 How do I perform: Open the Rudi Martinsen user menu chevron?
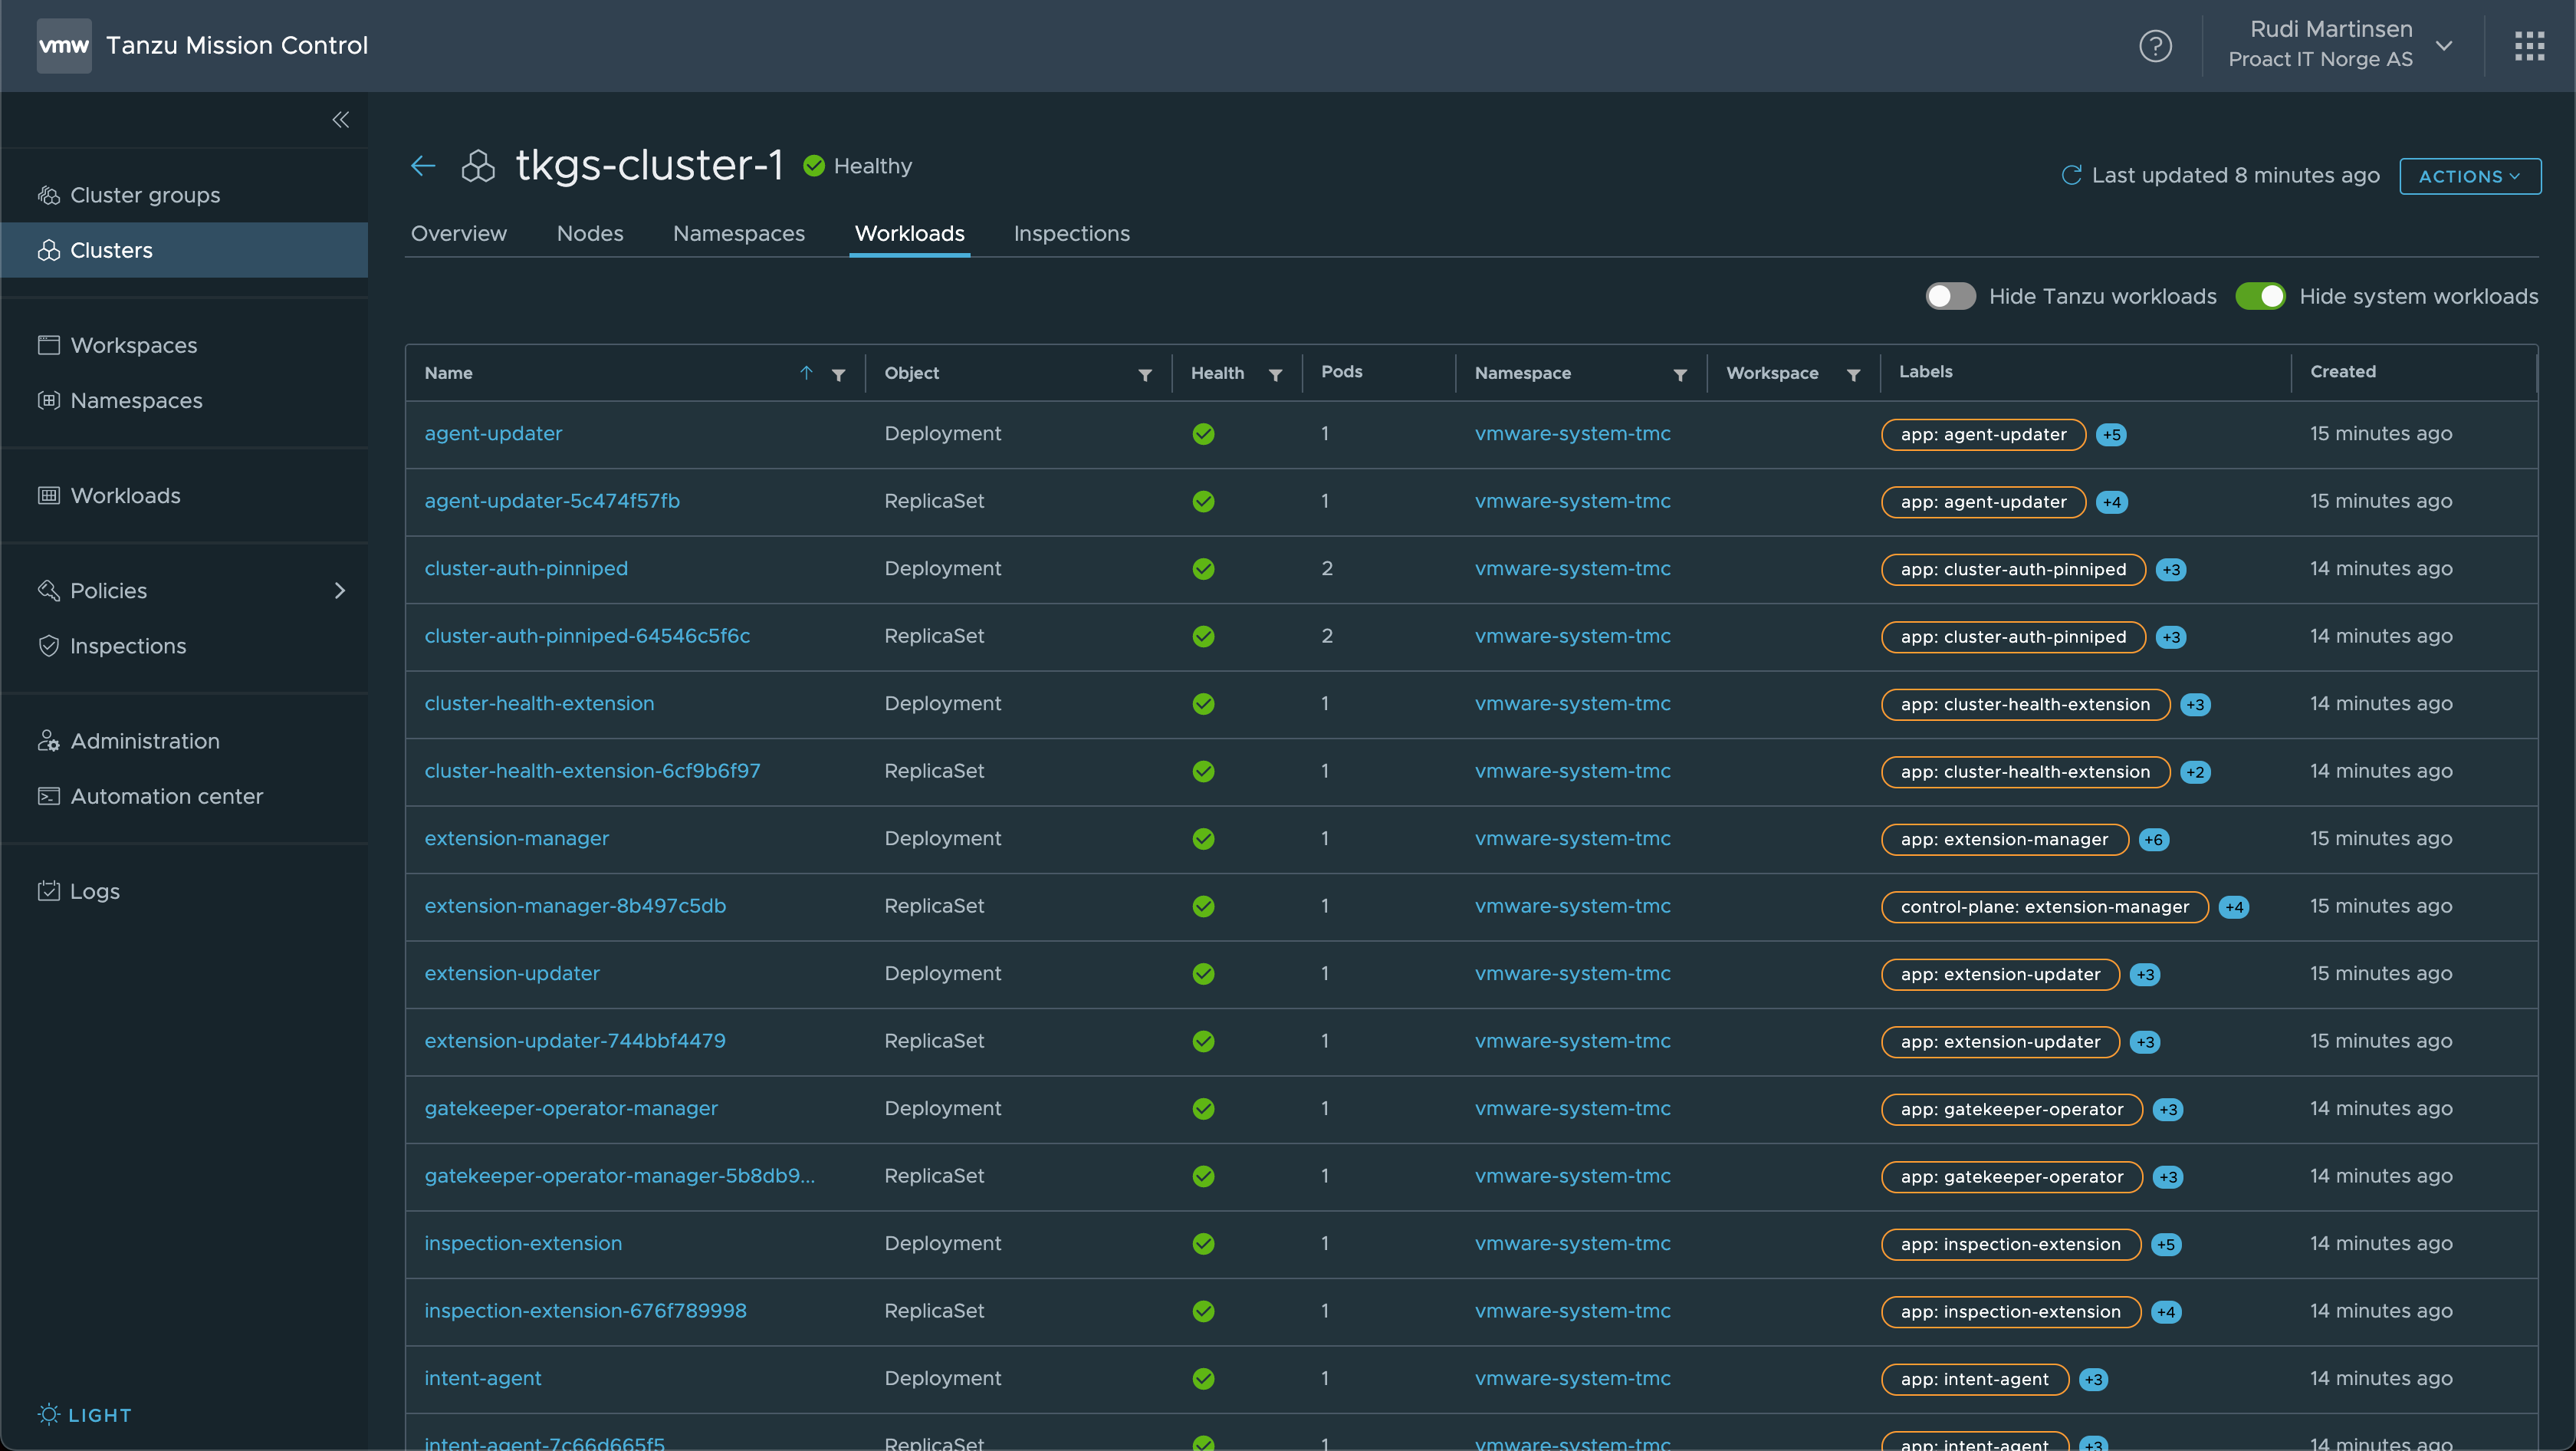(2444, 46)
